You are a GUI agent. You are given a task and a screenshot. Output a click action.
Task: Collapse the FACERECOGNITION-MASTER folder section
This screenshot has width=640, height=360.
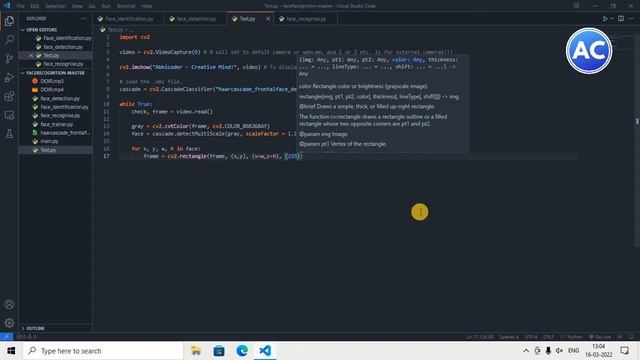[x=55, y=73]
